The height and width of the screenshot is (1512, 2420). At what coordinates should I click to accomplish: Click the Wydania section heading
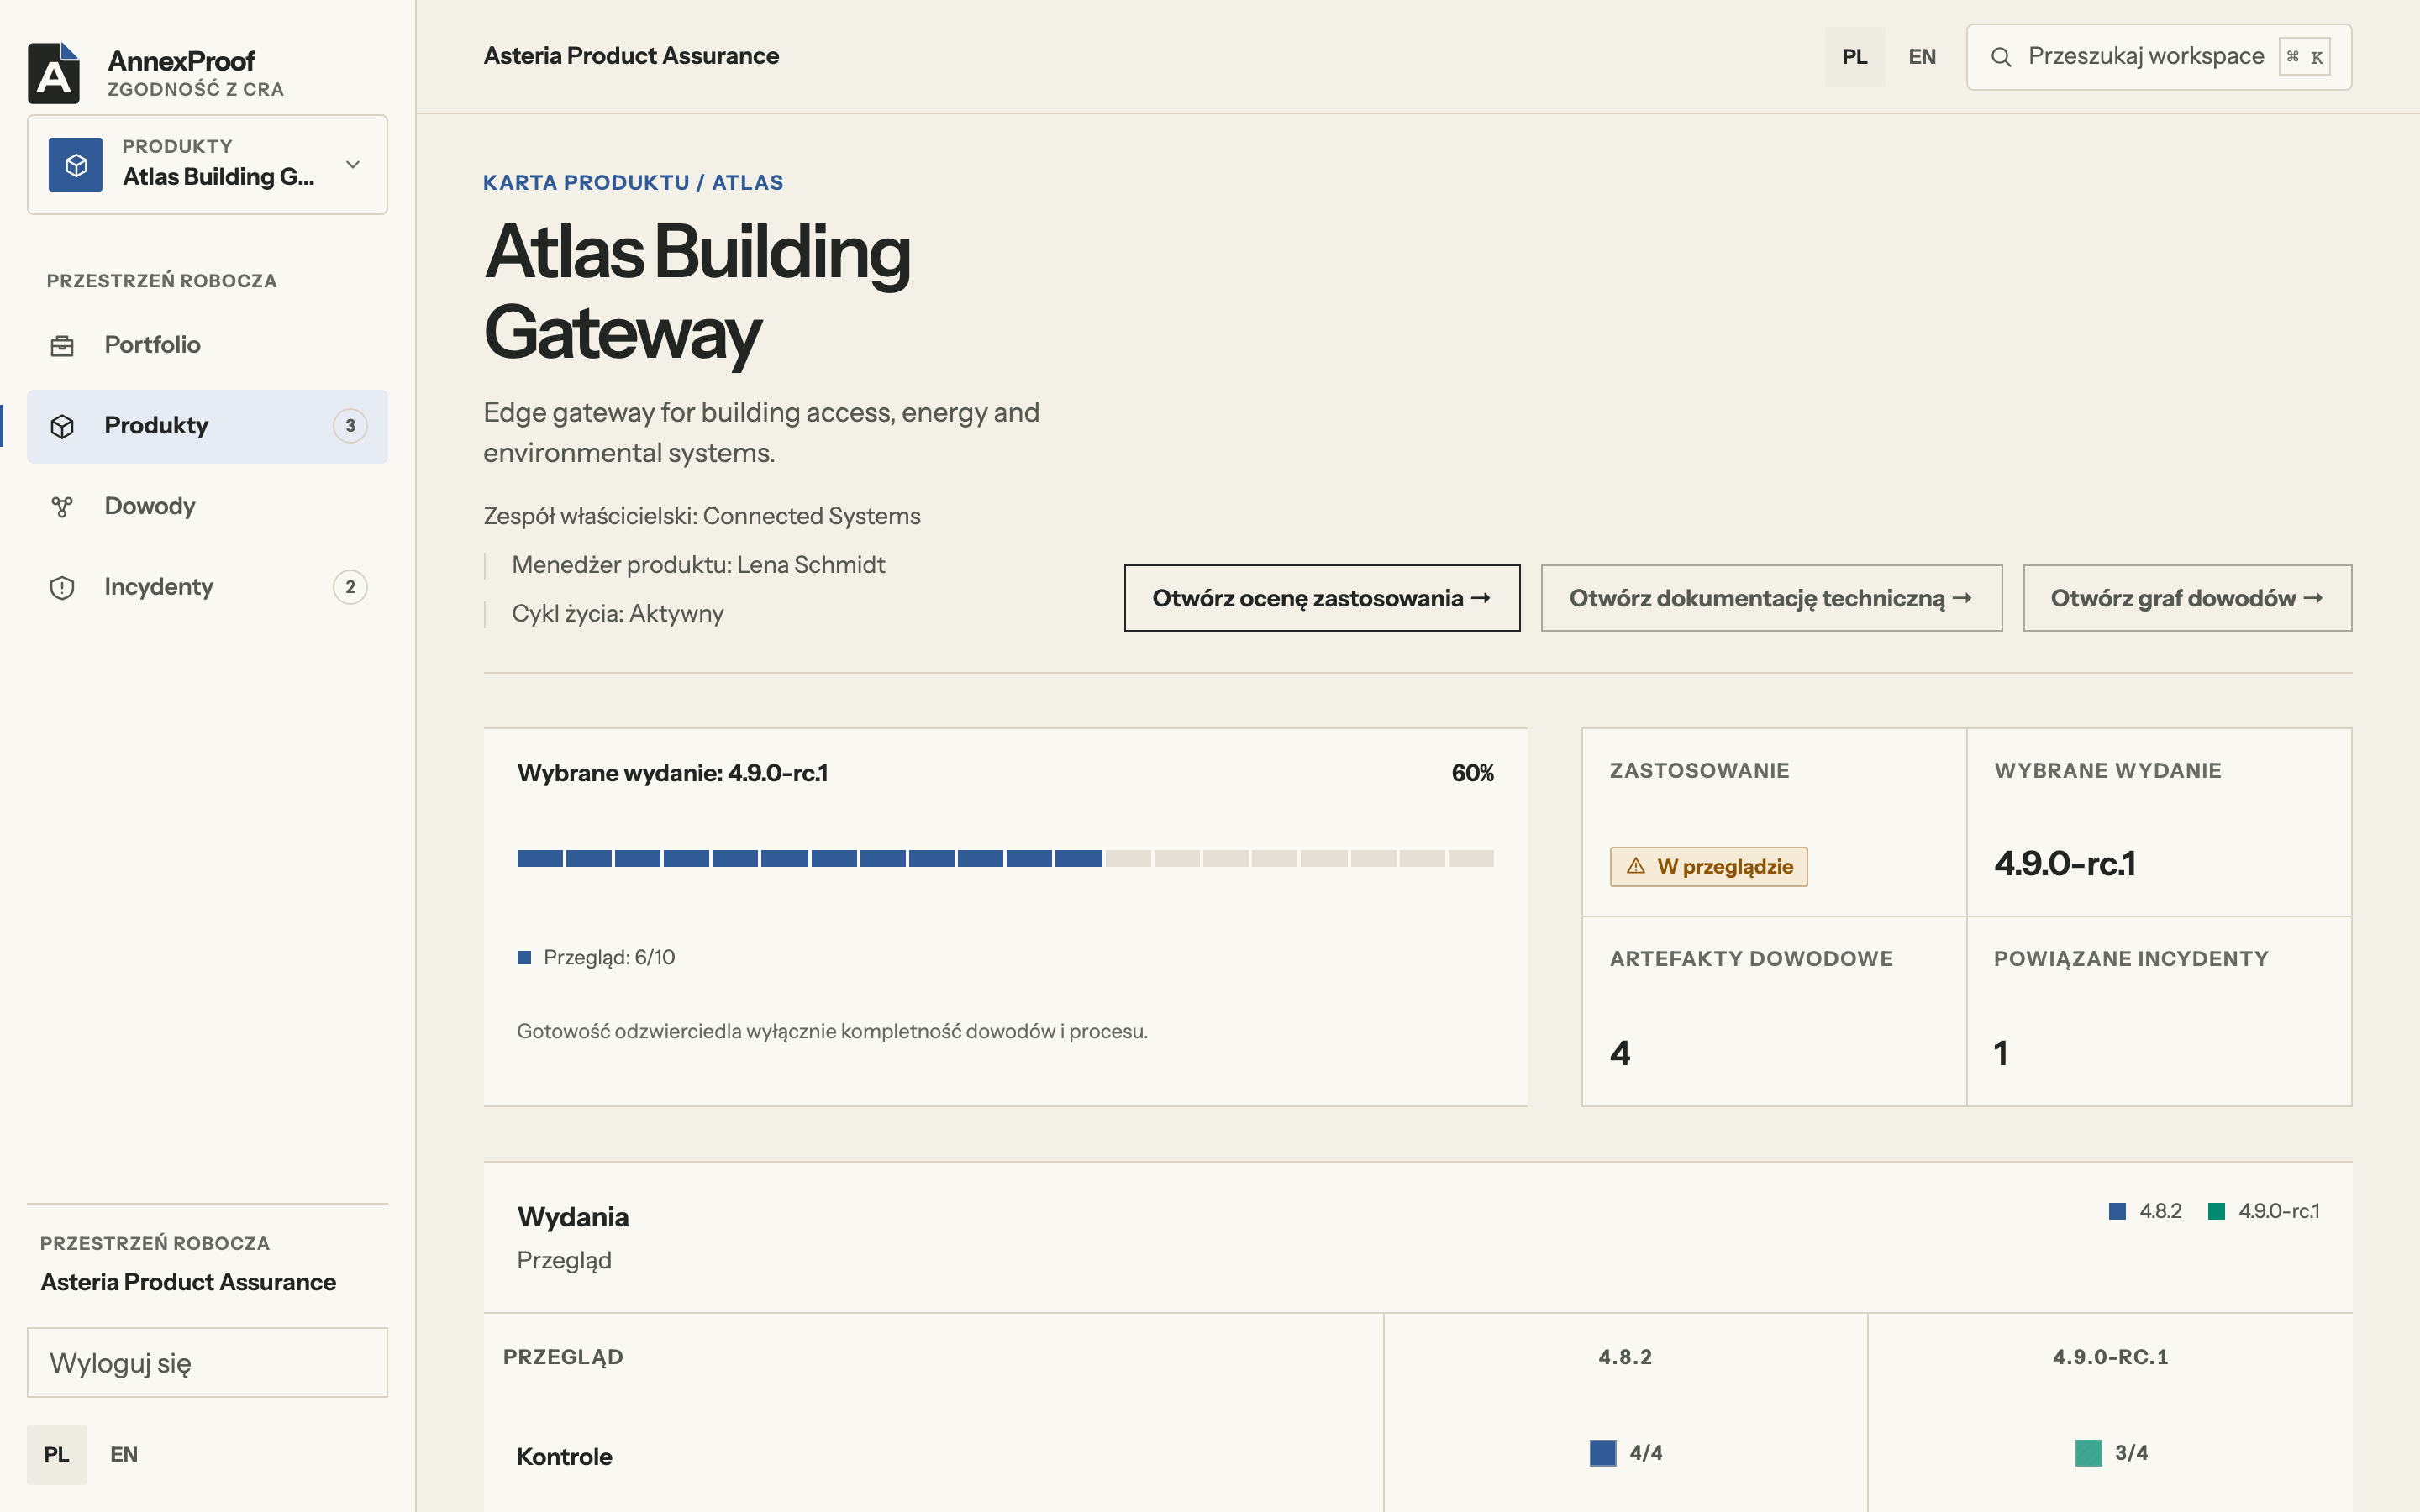tap(573, 1217)
